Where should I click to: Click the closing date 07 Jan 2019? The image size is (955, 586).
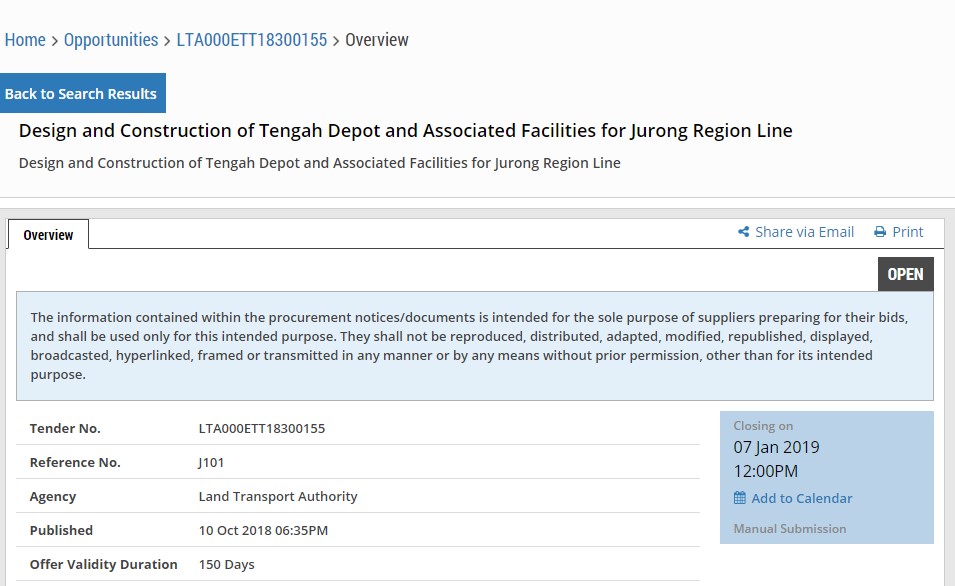click(x=777, y=447)
